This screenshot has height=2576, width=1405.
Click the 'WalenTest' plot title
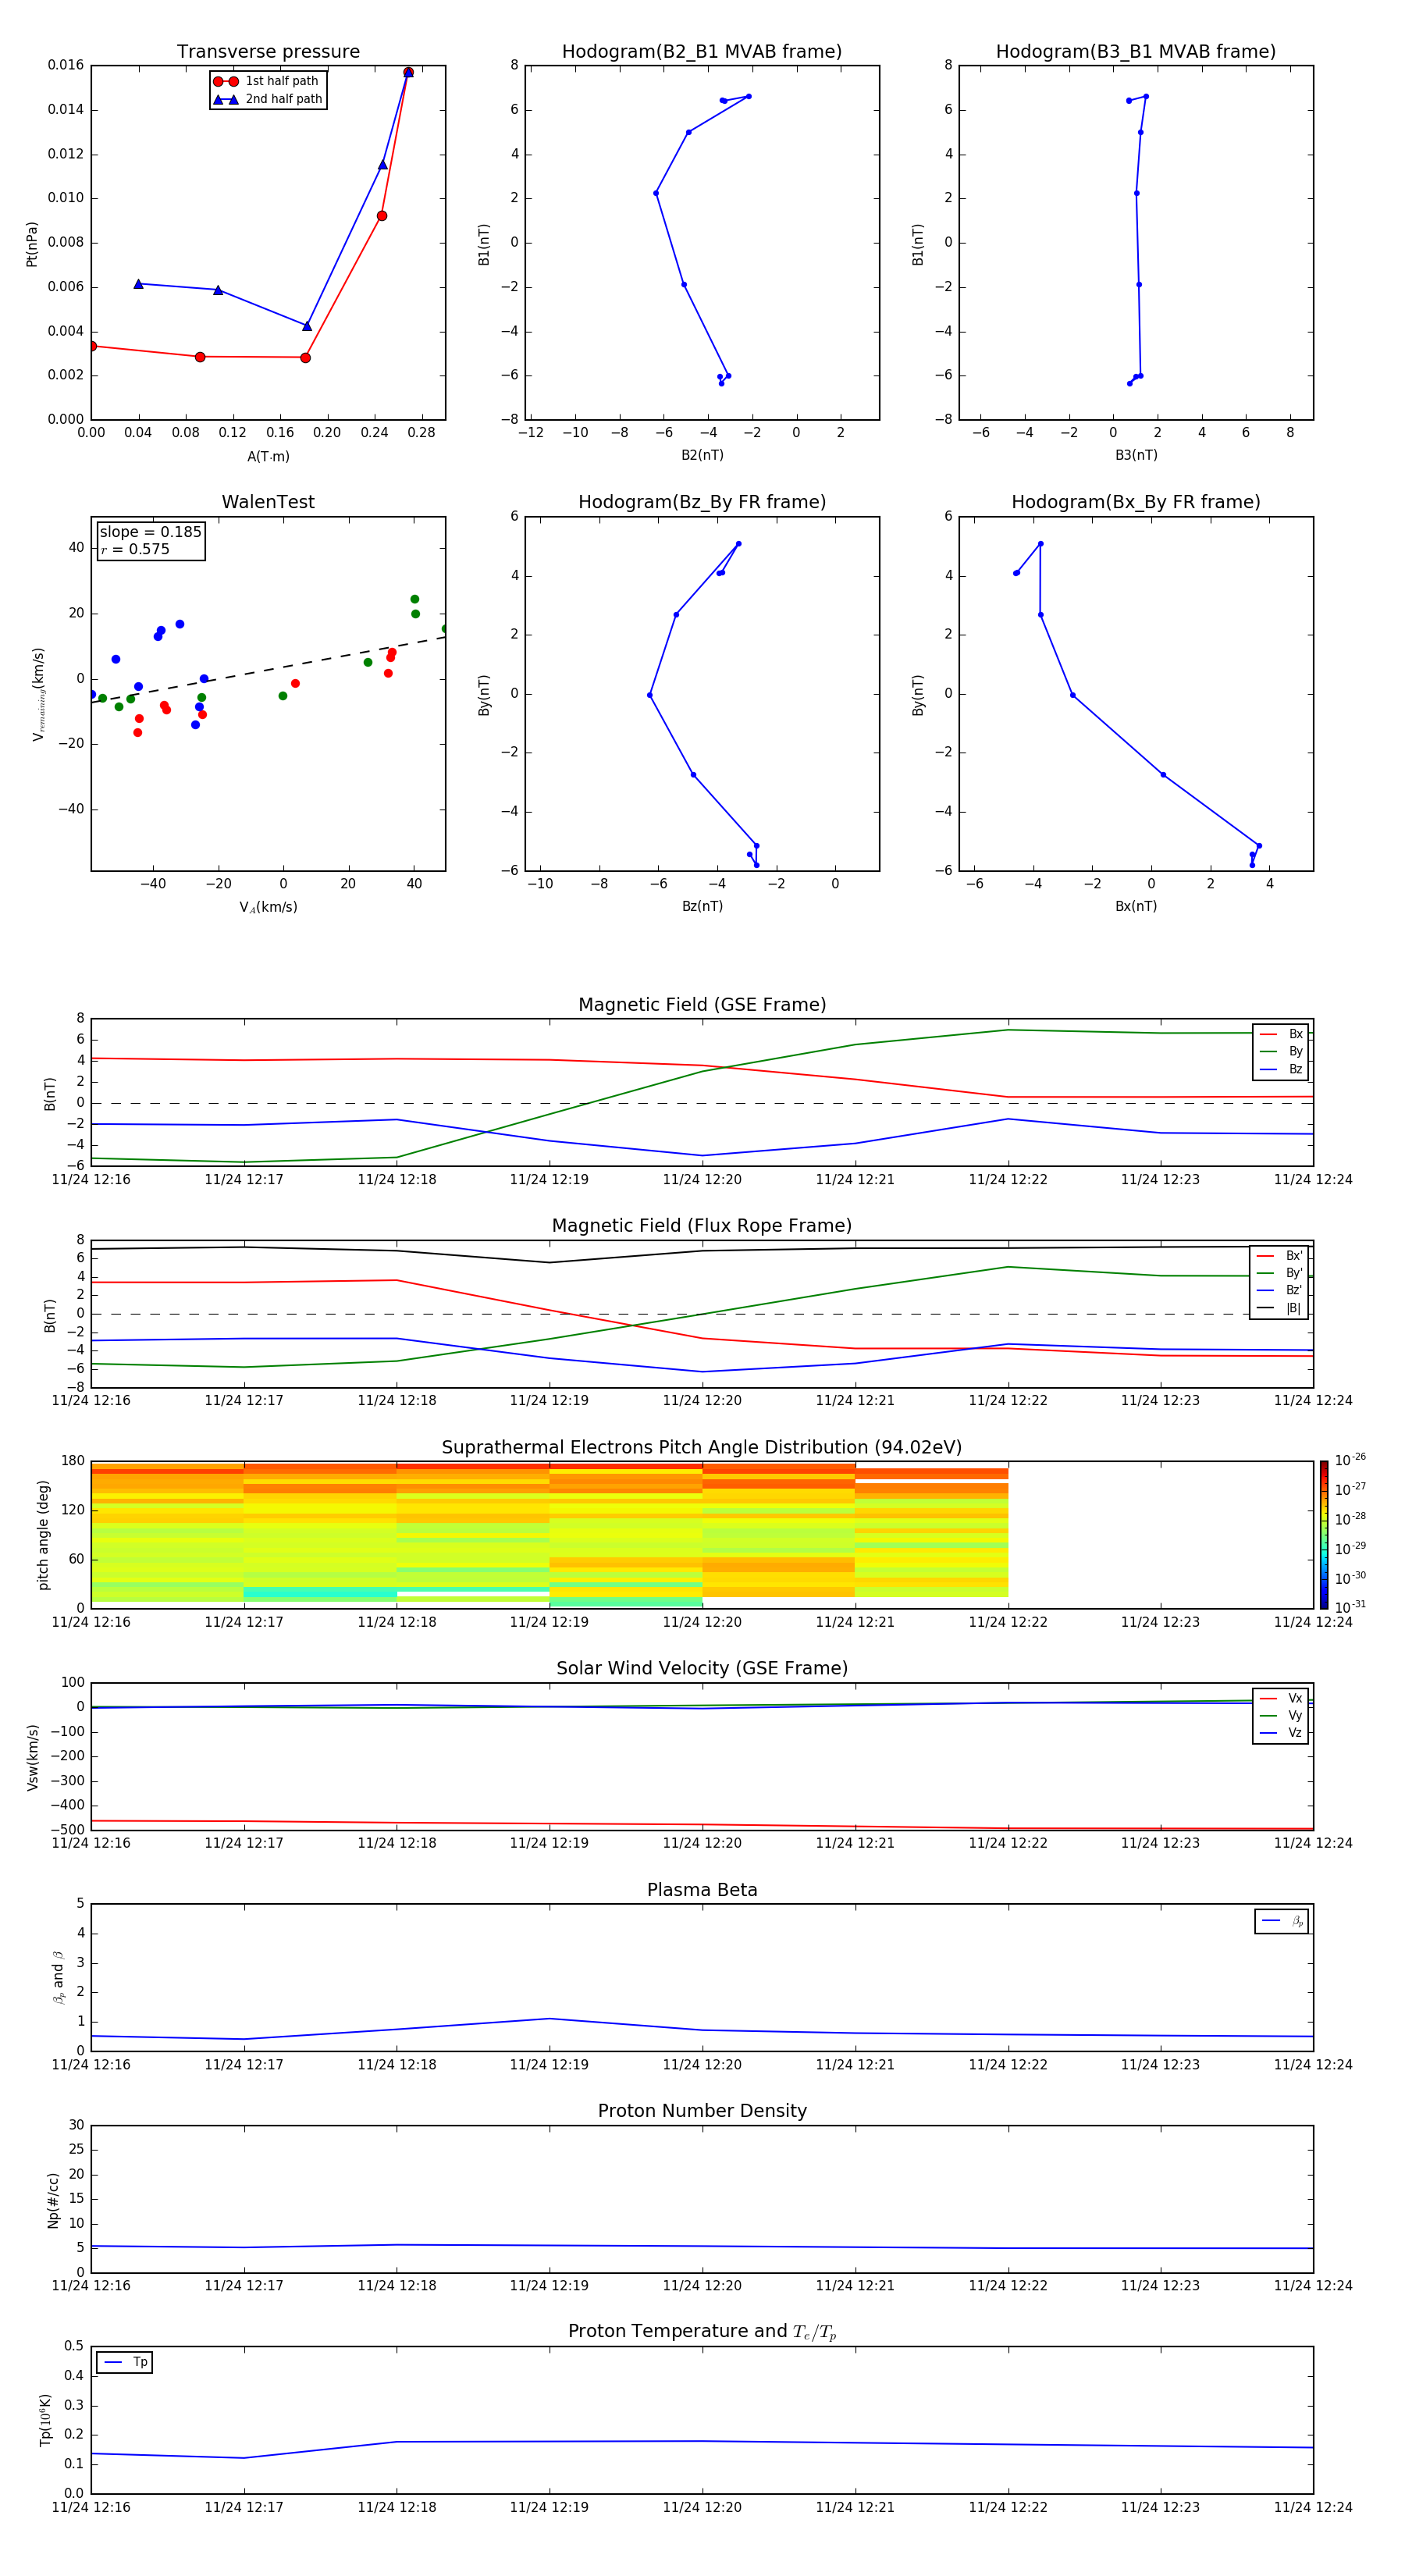[268, 502]
